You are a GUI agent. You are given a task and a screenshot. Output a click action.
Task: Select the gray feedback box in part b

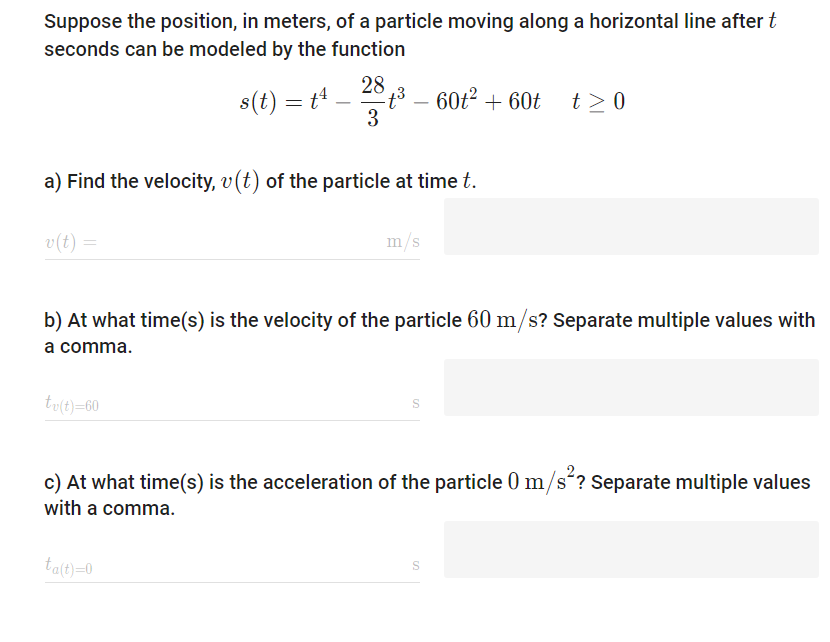630,387
